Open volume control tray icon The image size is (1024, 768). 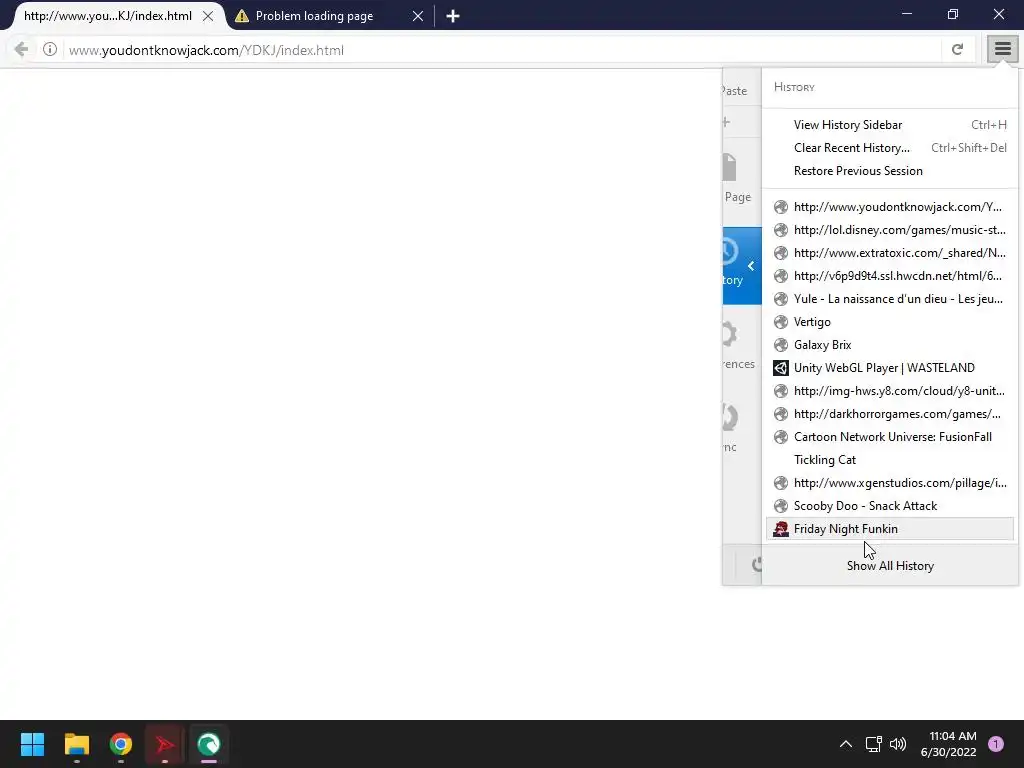coord(898,744)
